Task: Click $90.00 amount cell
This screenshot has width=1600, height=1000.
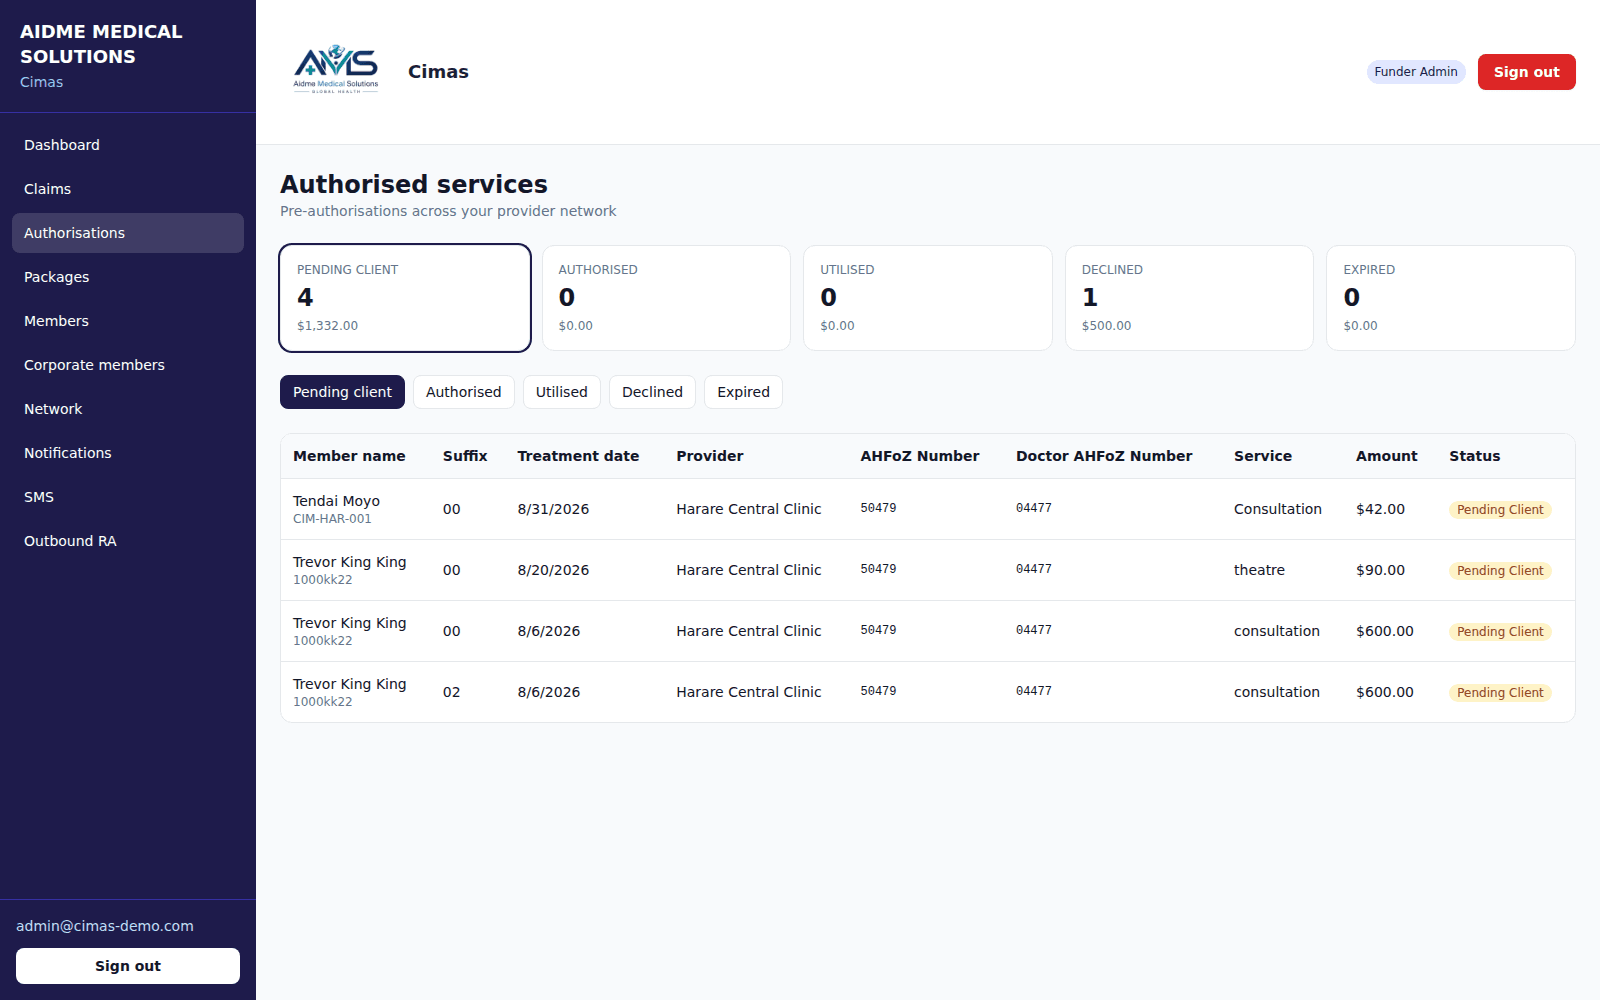Action: coord(1380,570)
